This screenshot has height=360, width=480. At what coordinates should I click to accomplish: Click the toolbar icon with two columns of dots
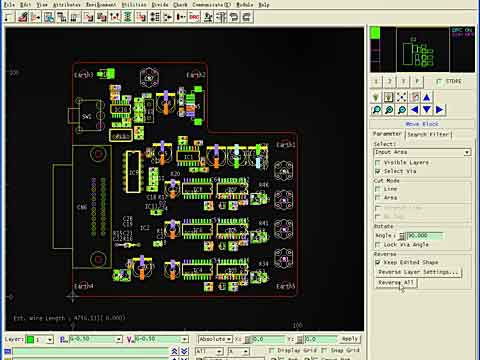[x=154, y=17]
